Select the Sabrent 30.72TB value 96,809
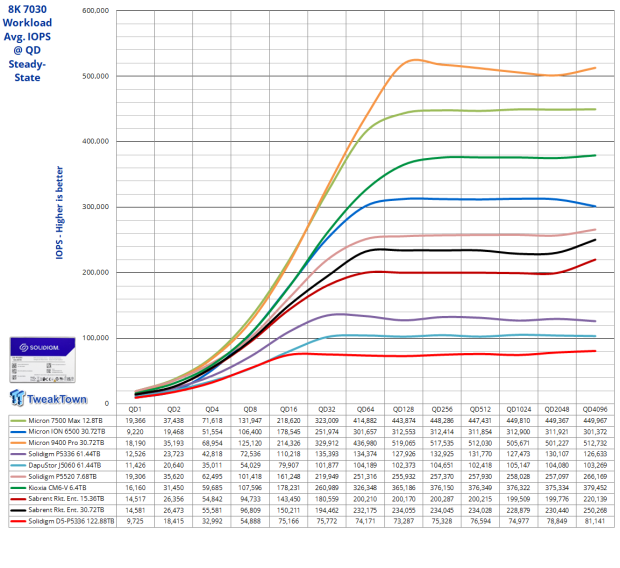 coord(250,510)
